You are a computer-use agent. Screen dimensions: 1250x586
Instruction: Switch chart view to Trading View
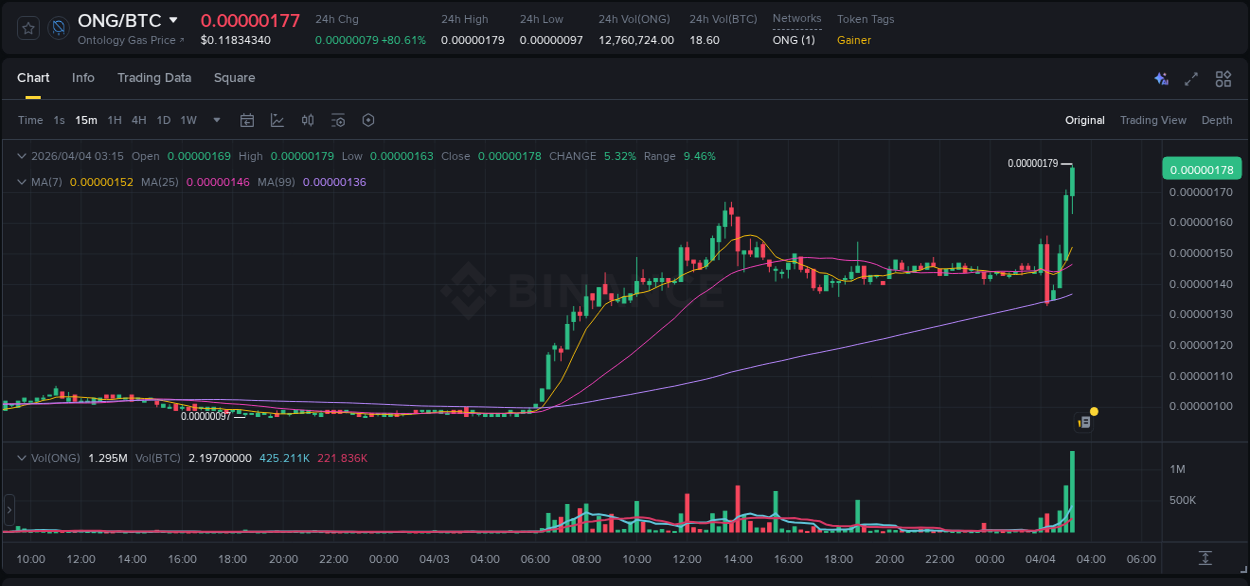[x=1152, y=120]
